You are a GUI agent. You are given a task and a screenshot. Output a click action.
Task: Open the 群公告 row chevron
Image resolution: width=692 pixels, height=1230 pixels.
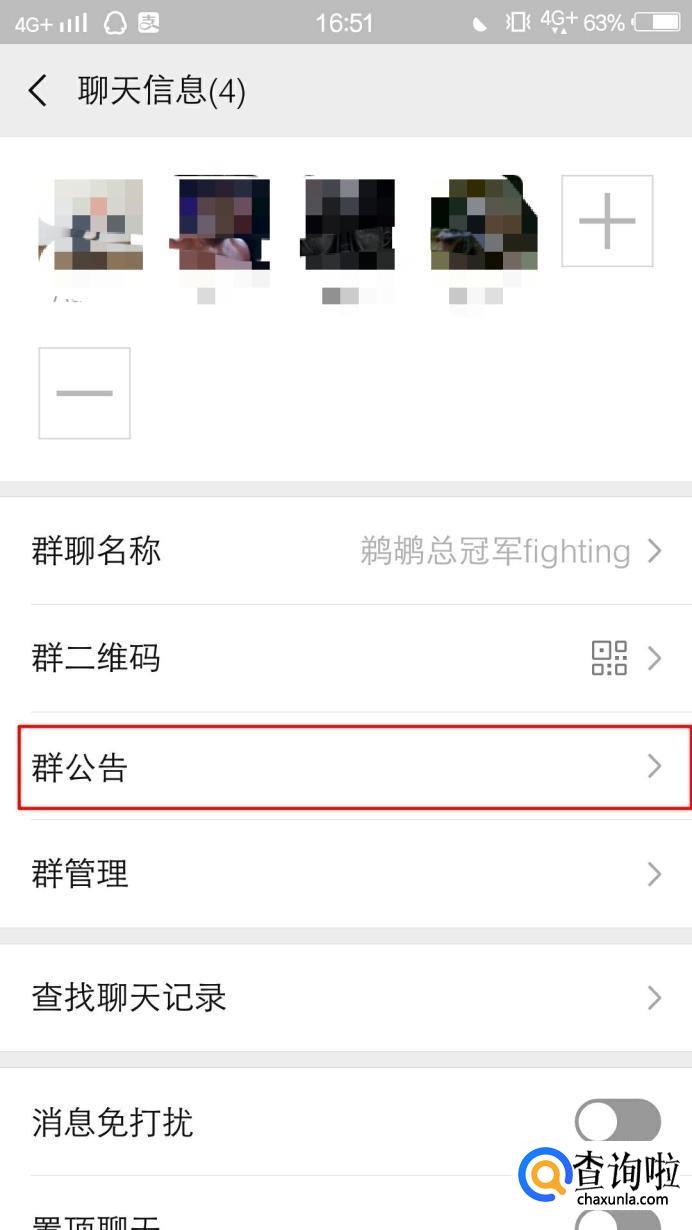[x=655, y=767]
